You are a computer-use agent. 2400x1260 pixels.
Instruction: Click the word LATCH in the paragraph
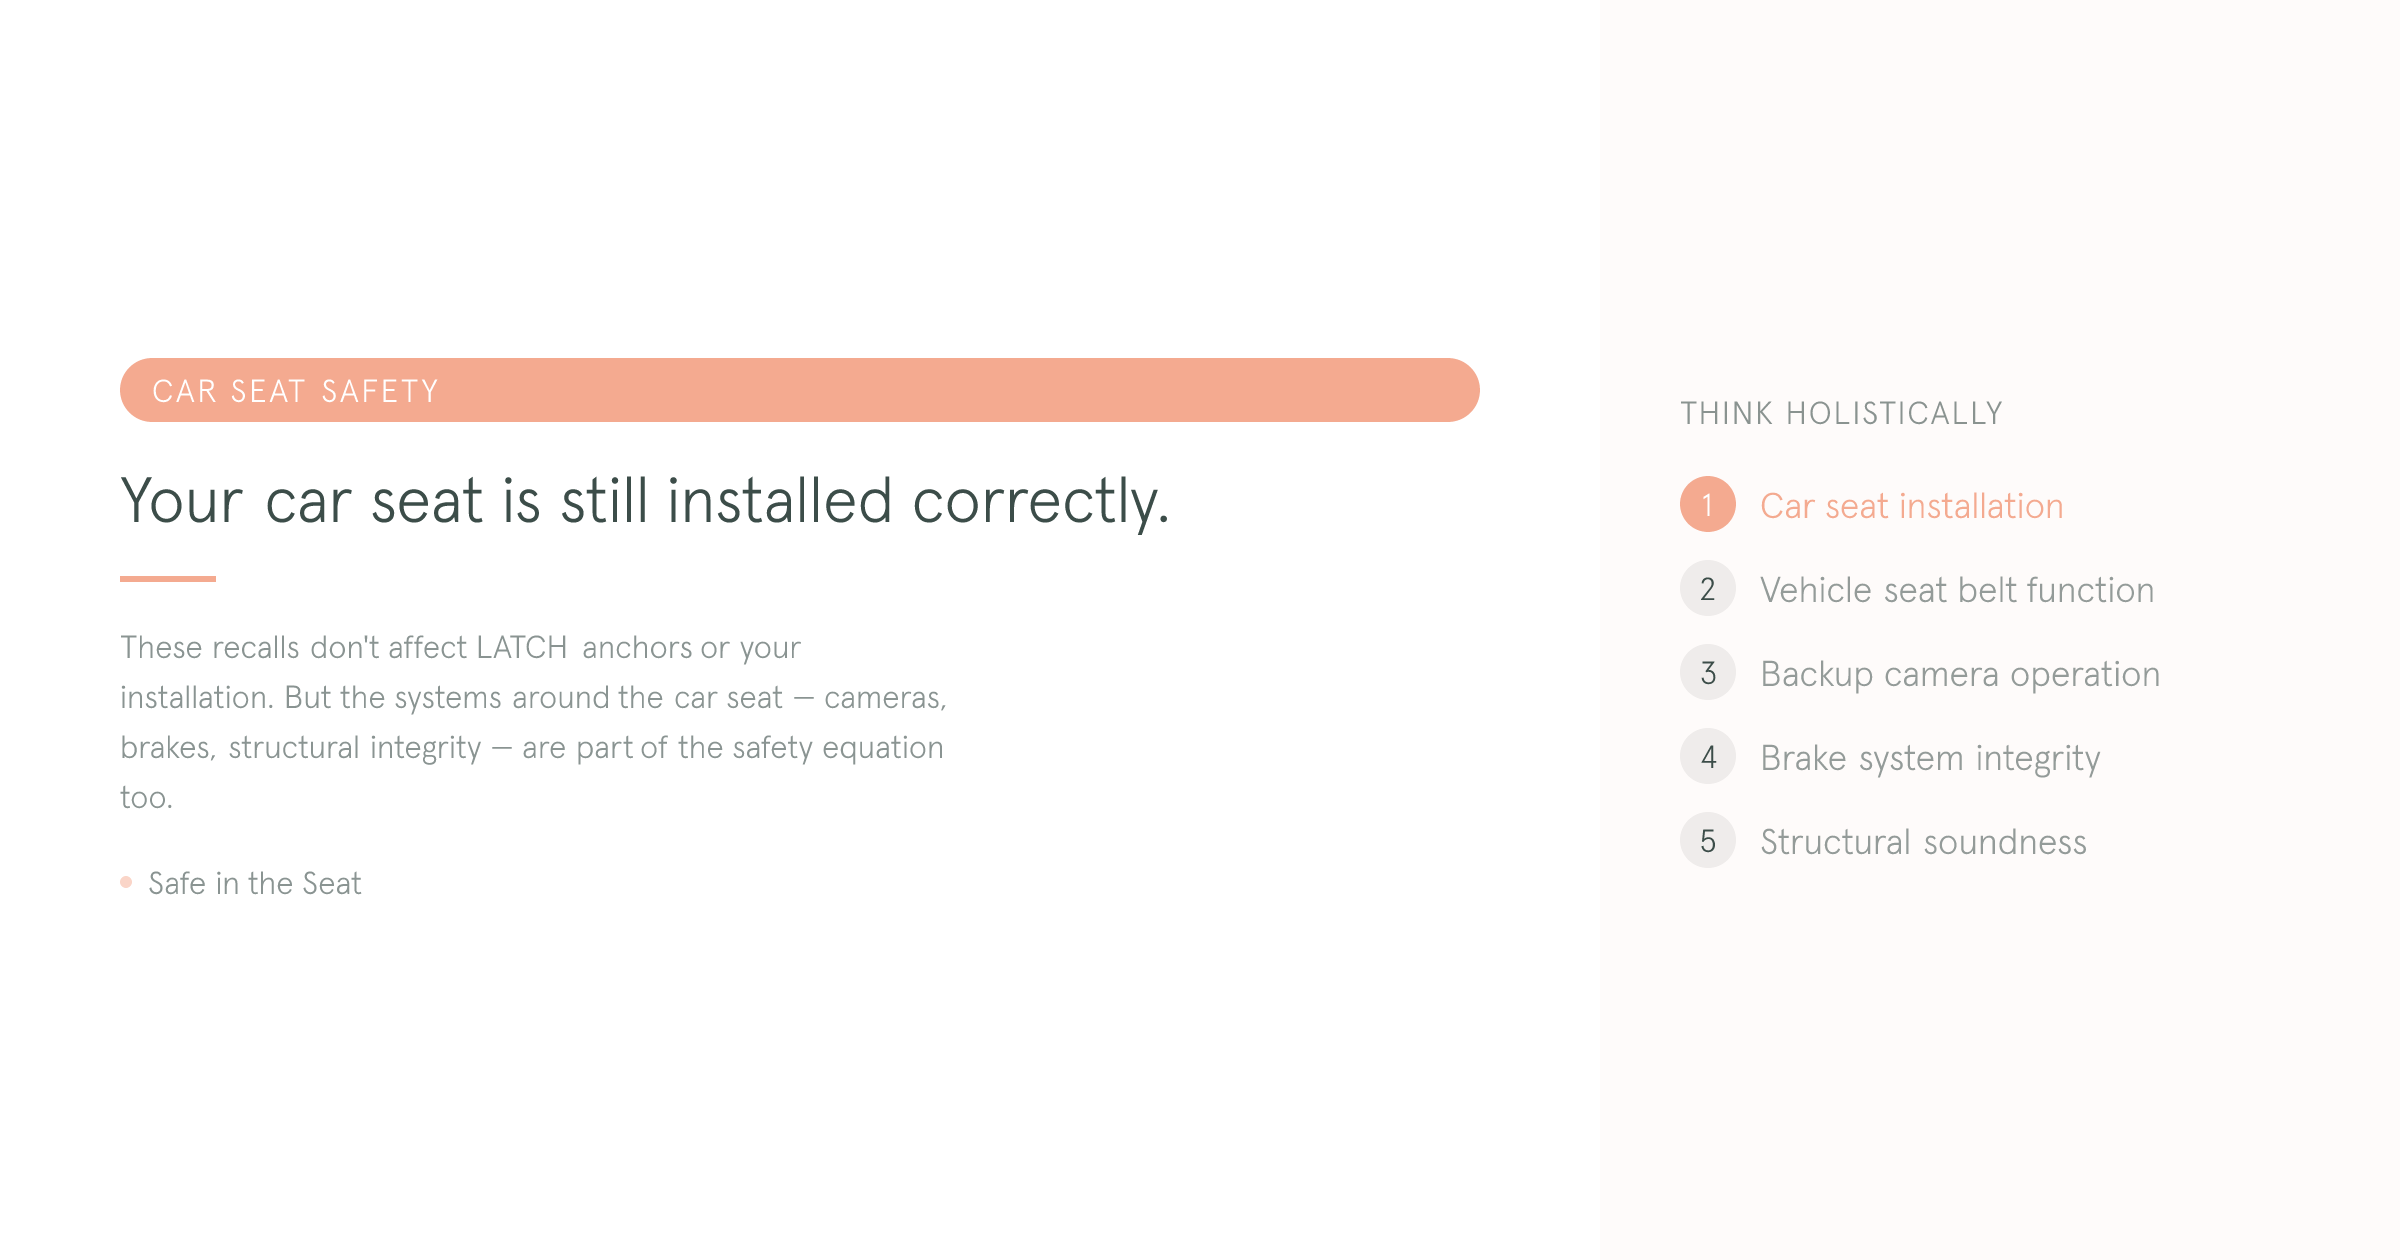click(521, 648)
